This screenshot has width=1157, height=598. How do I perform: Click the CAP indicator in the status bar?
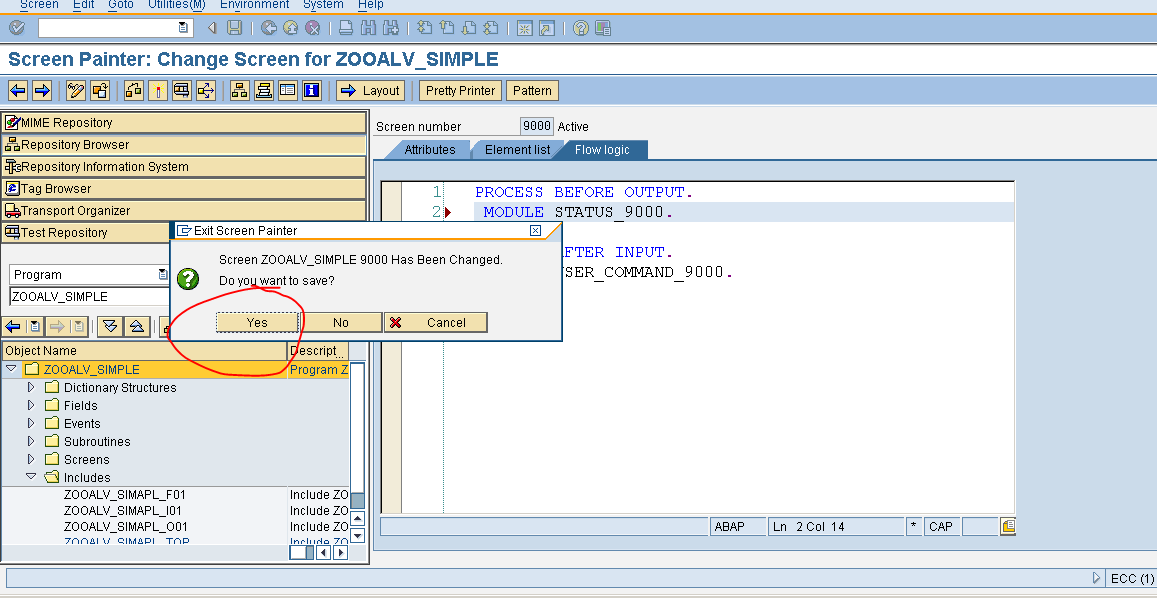pyautogui.click(x=940, y=525)
